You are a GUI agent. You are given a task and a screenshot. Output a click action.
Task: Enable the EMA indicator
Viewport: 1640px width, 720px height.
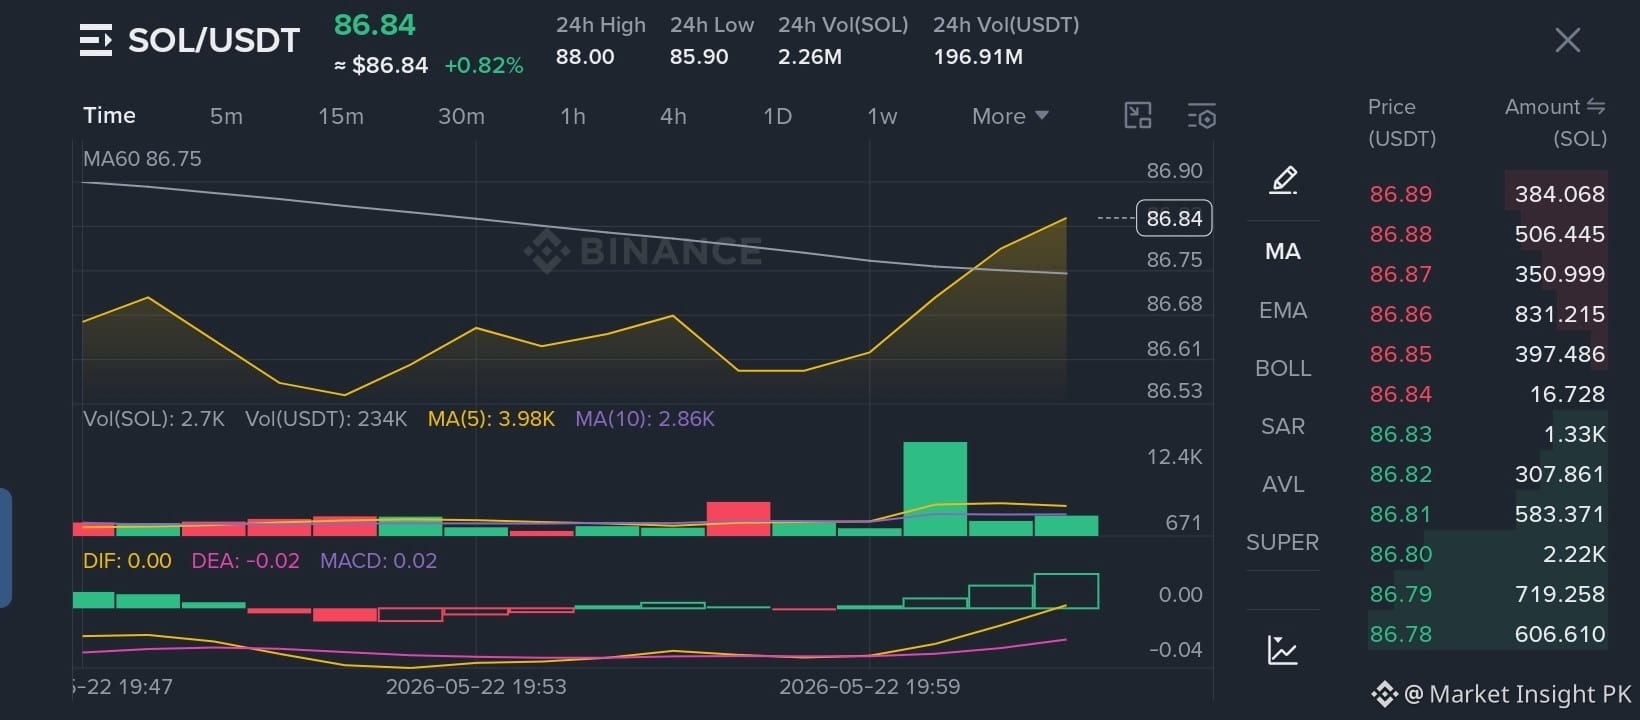[x=1283, y=310]
